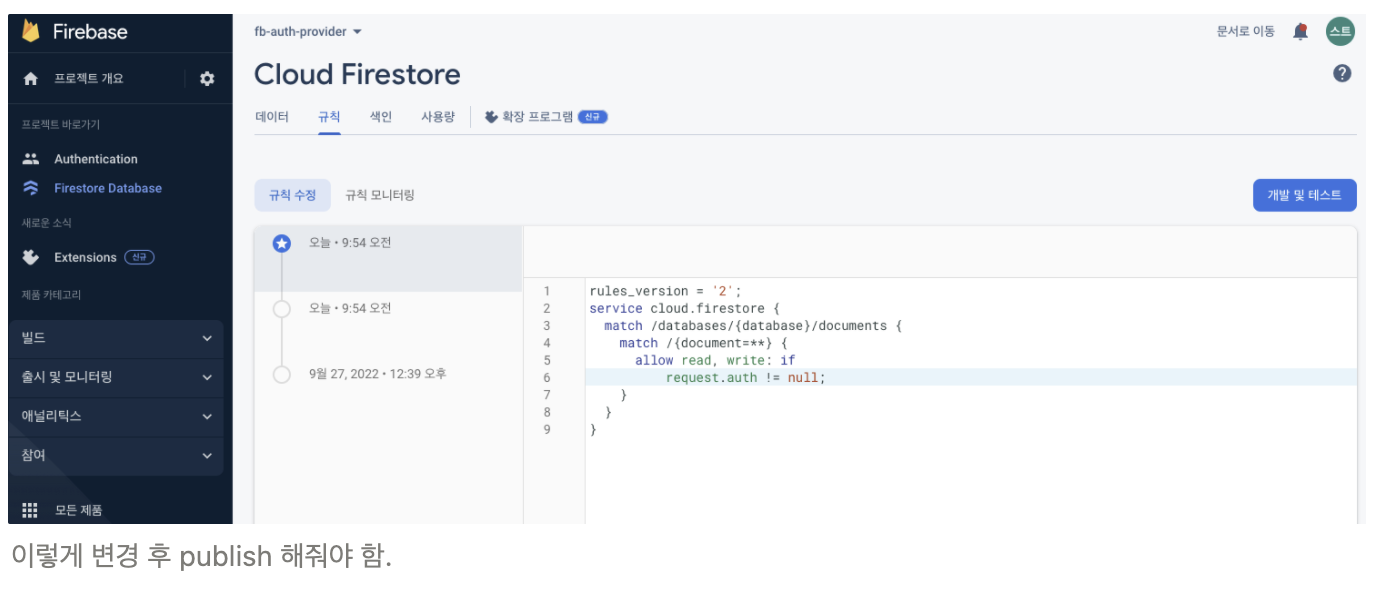Collapse the 애널리틱스 section
The image size is (1388, 592).
pyautogui.click(x=110, y=416)
